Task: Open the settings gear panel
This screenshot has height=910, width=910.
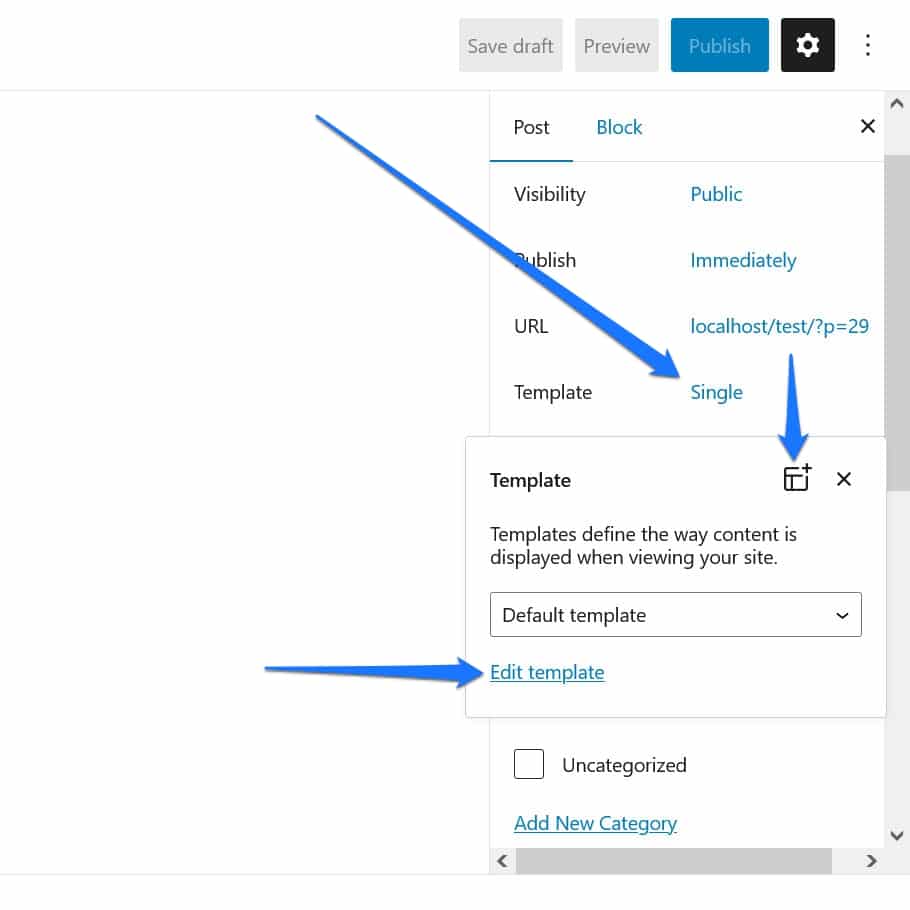Action: (807, 45)
